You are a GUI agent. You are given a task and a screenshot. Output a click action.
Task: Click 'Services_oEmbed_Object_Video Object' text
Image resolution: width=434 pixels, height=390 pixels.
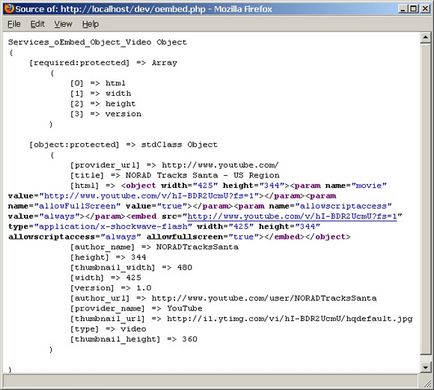pos(97,42)
